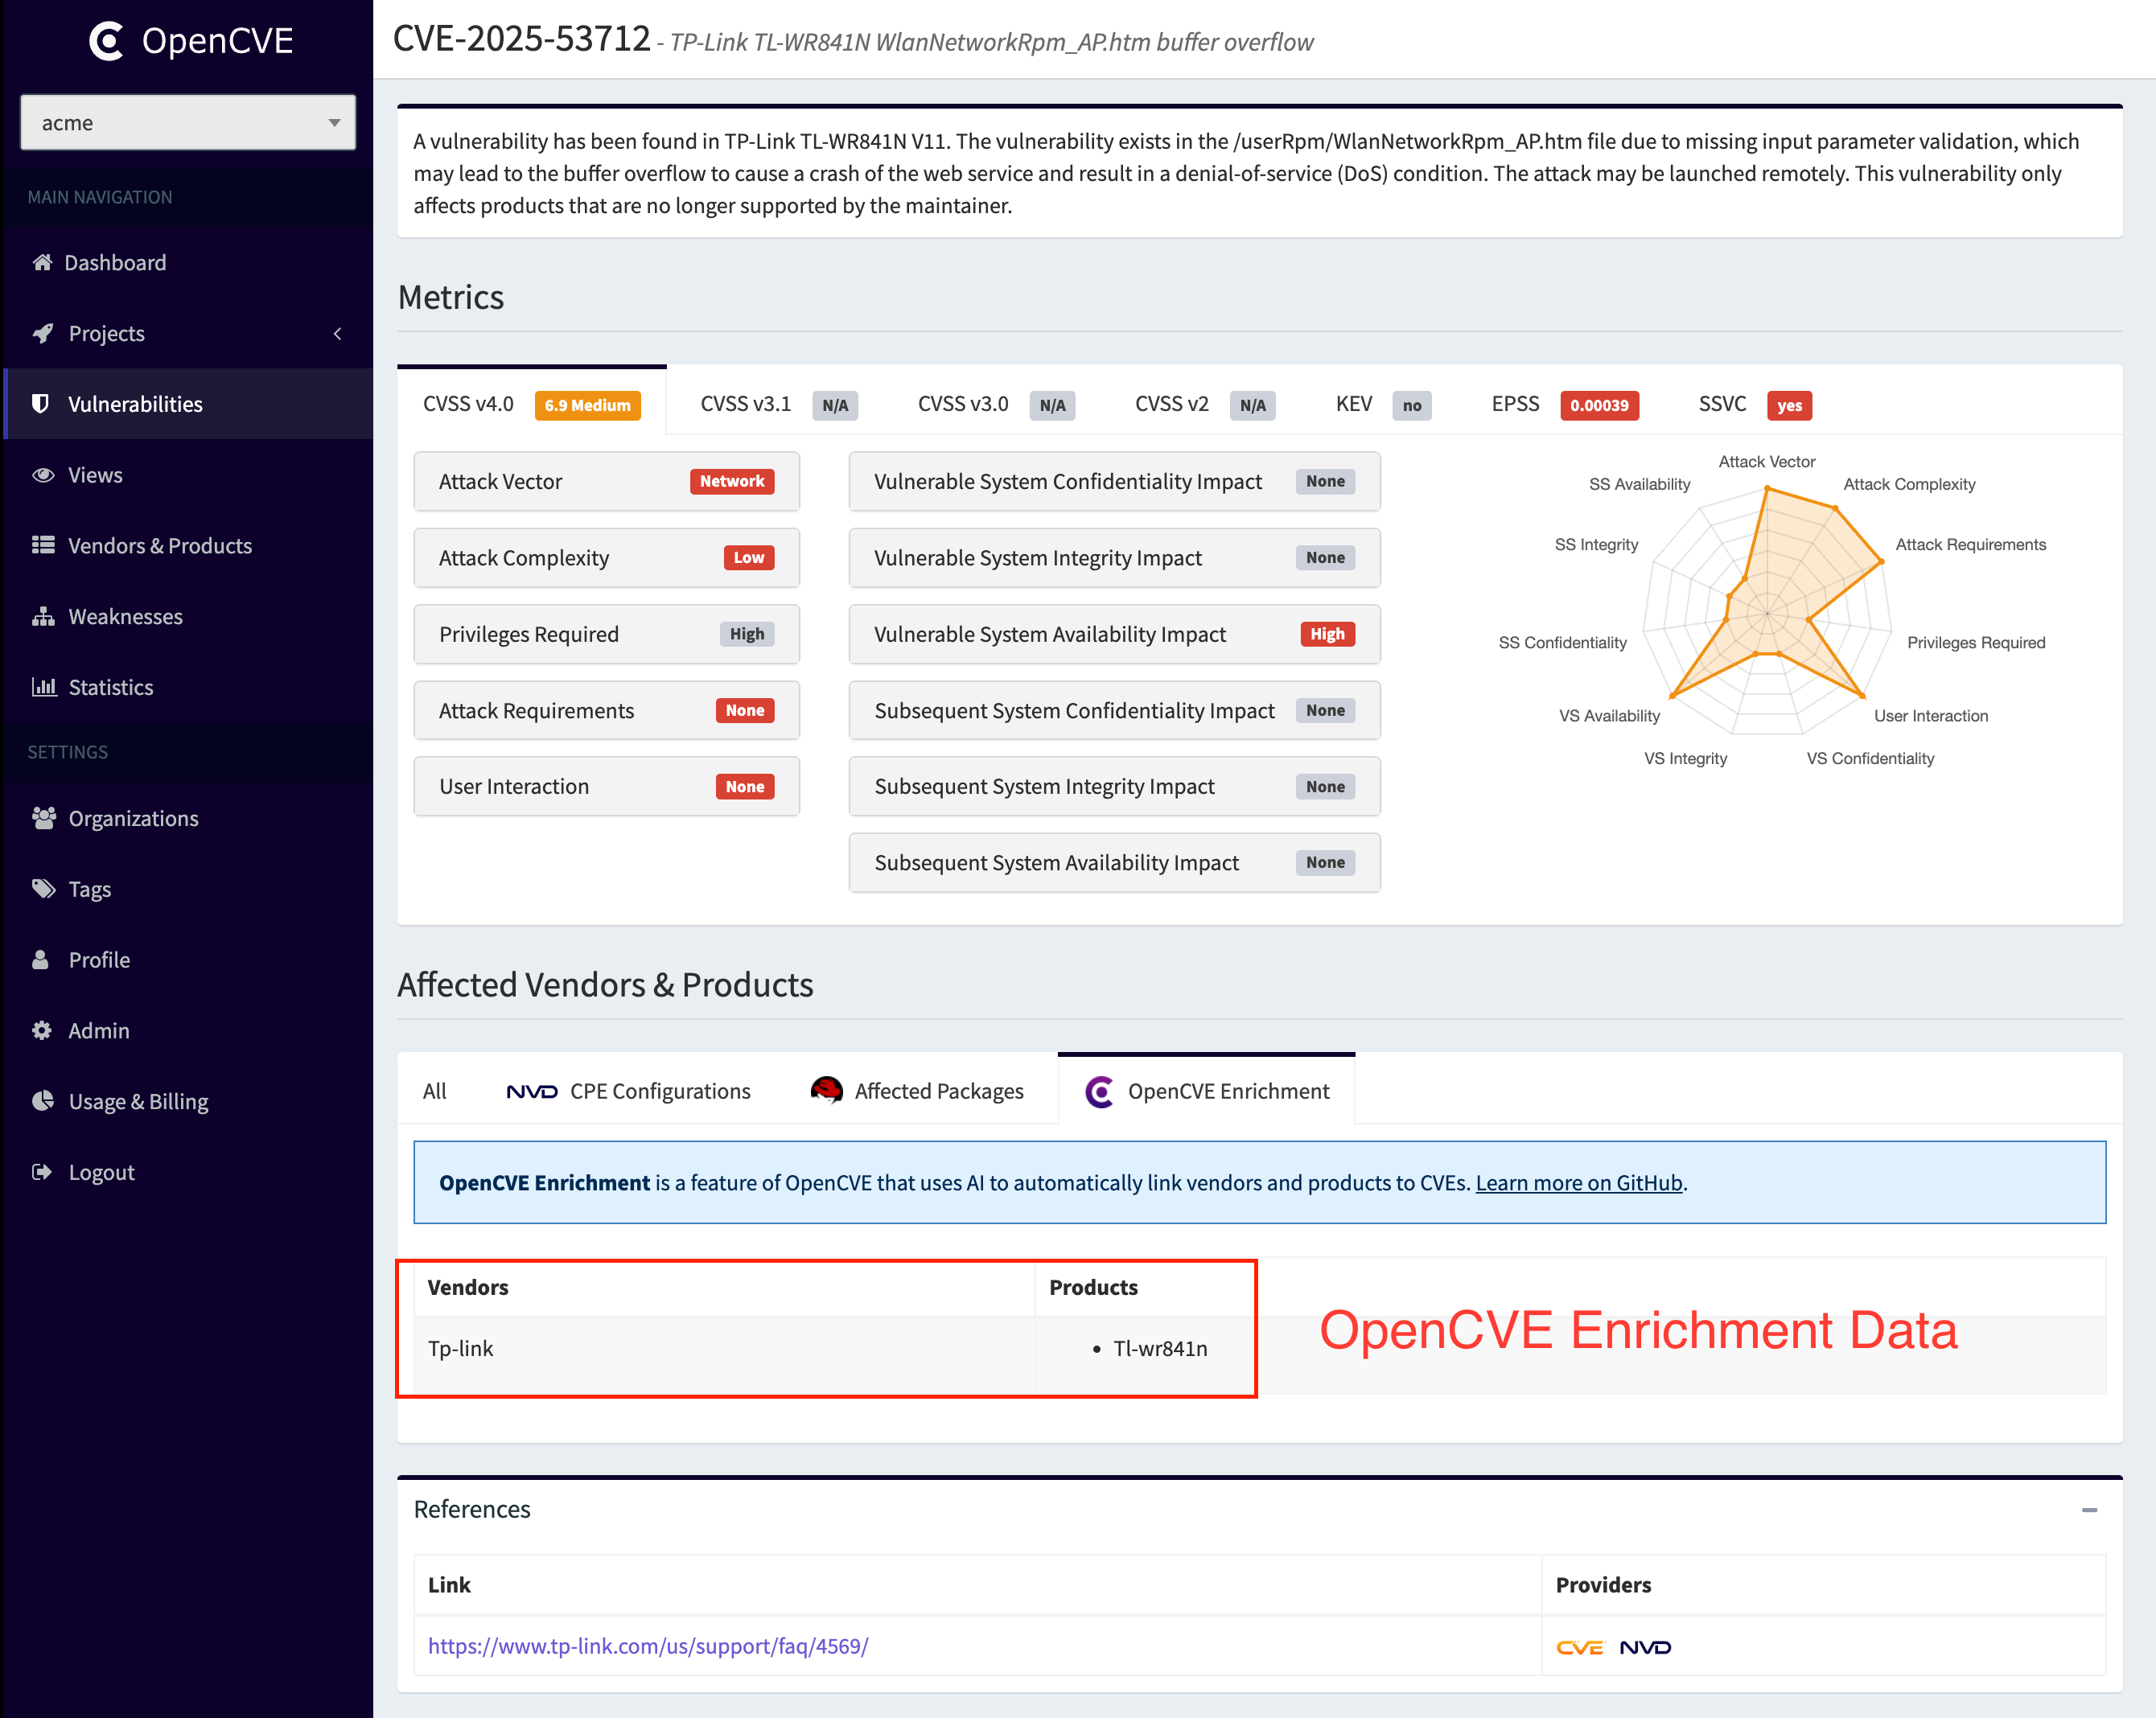Select the CPE Configurations tab
The image size is (2156, 1718).
628,1090
